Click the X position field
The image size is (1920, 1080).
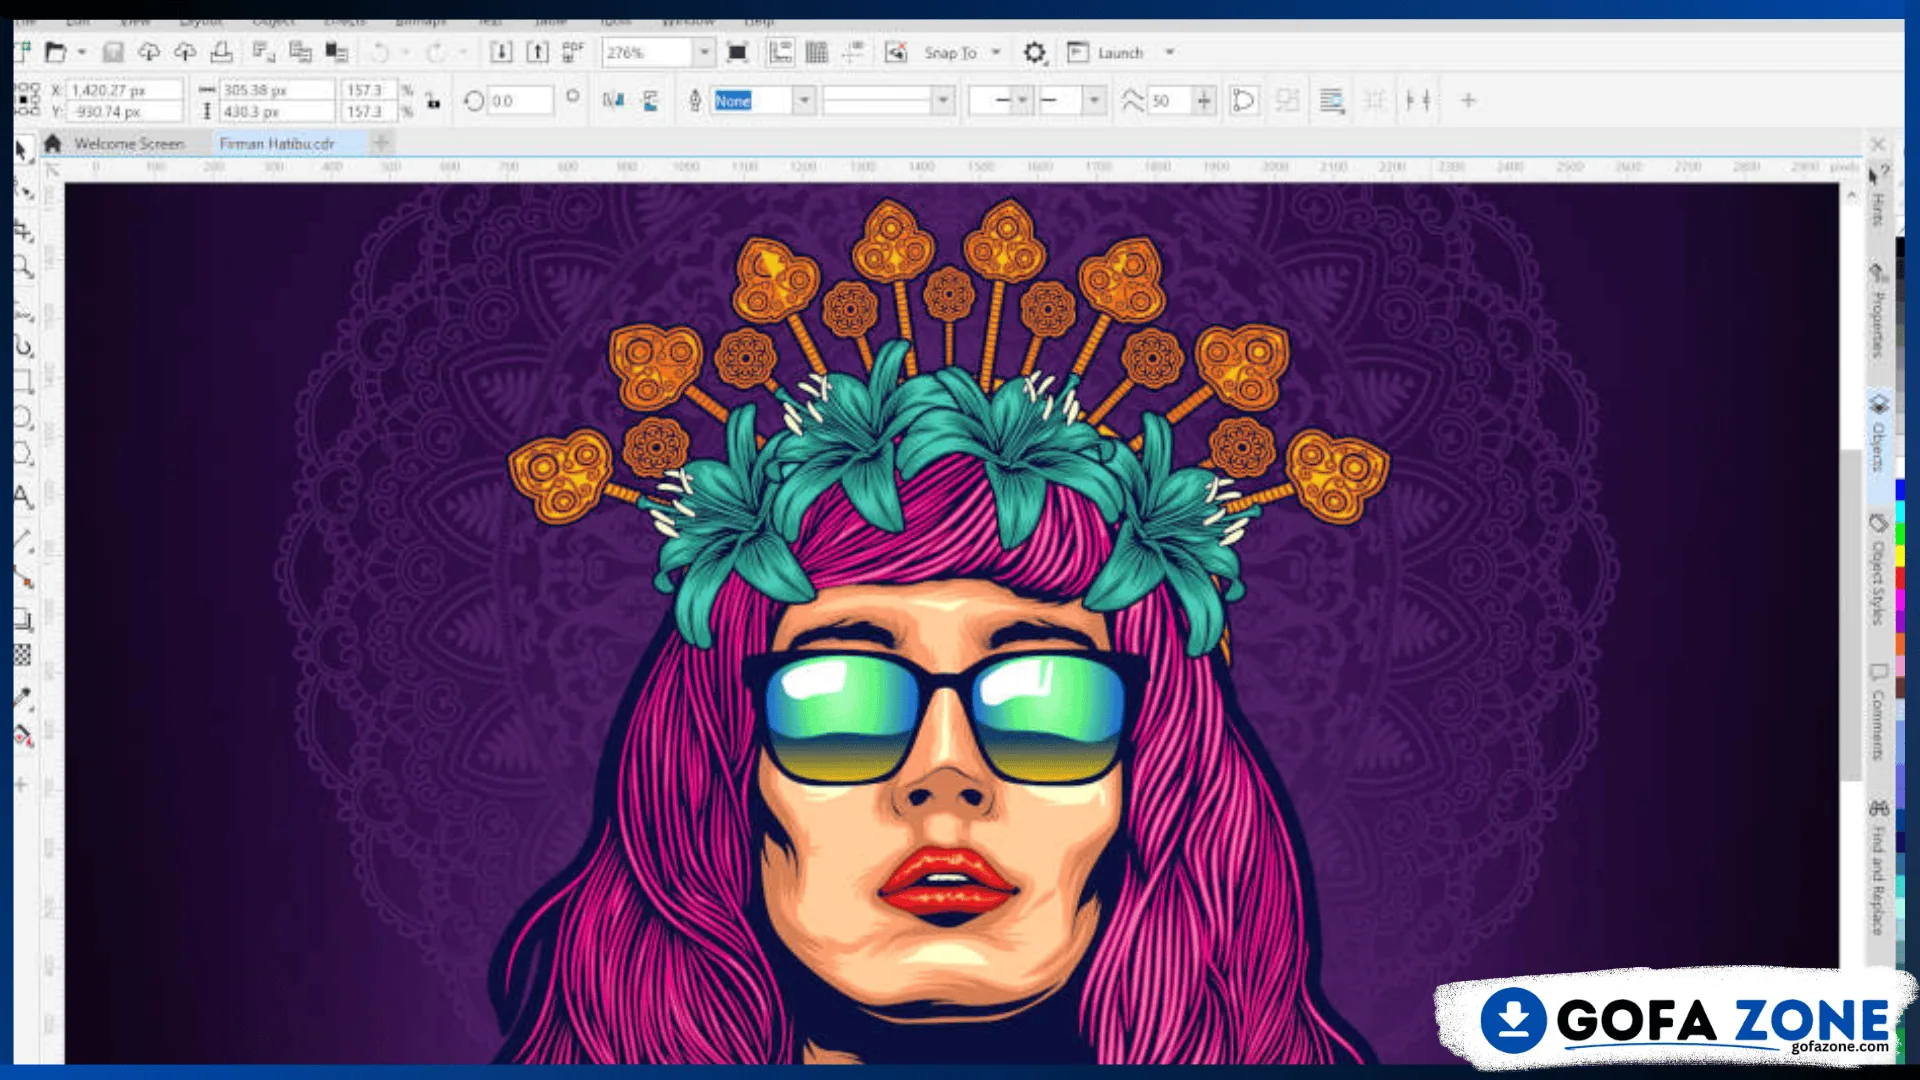124,90
